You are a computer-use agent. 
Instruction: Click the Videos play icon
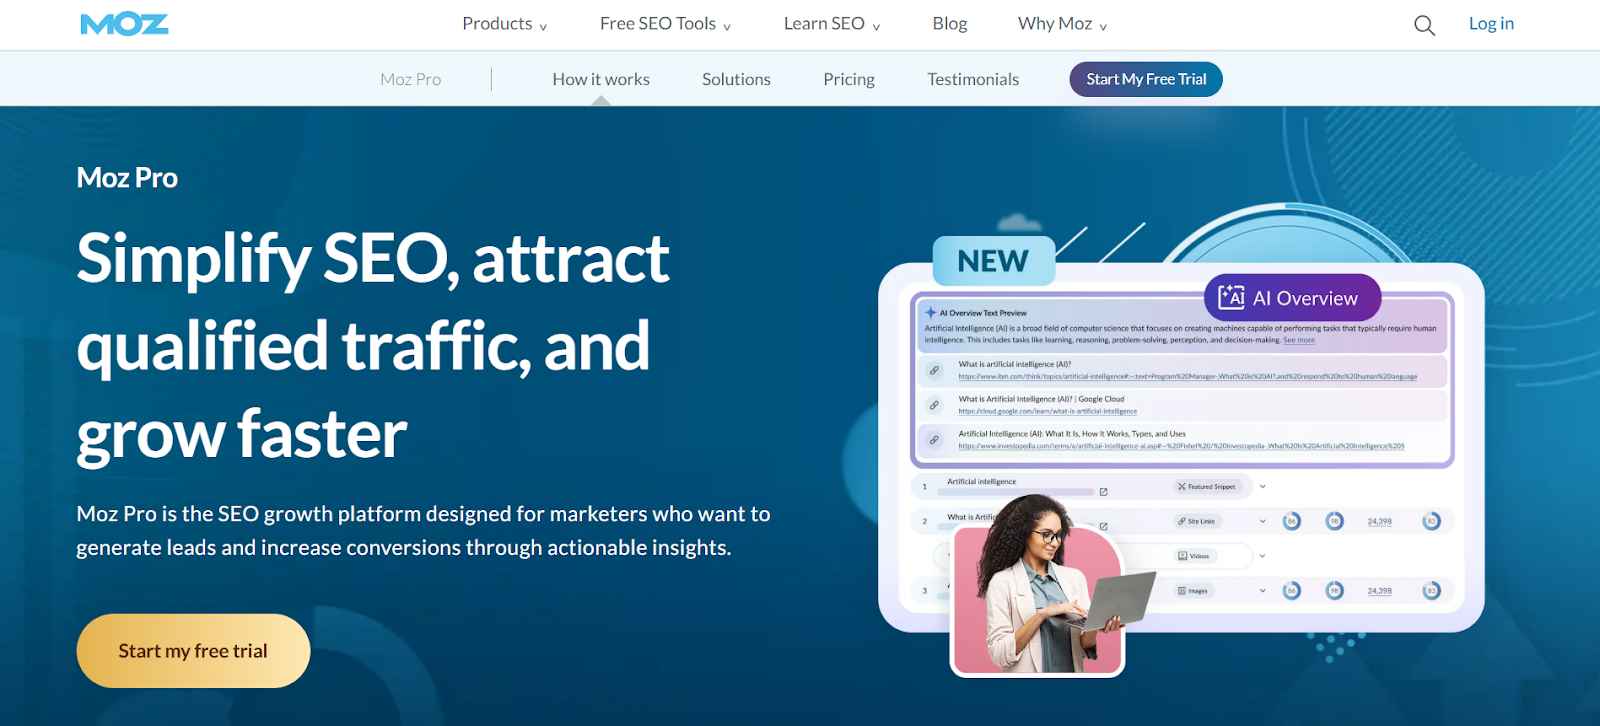point(1182,556)
